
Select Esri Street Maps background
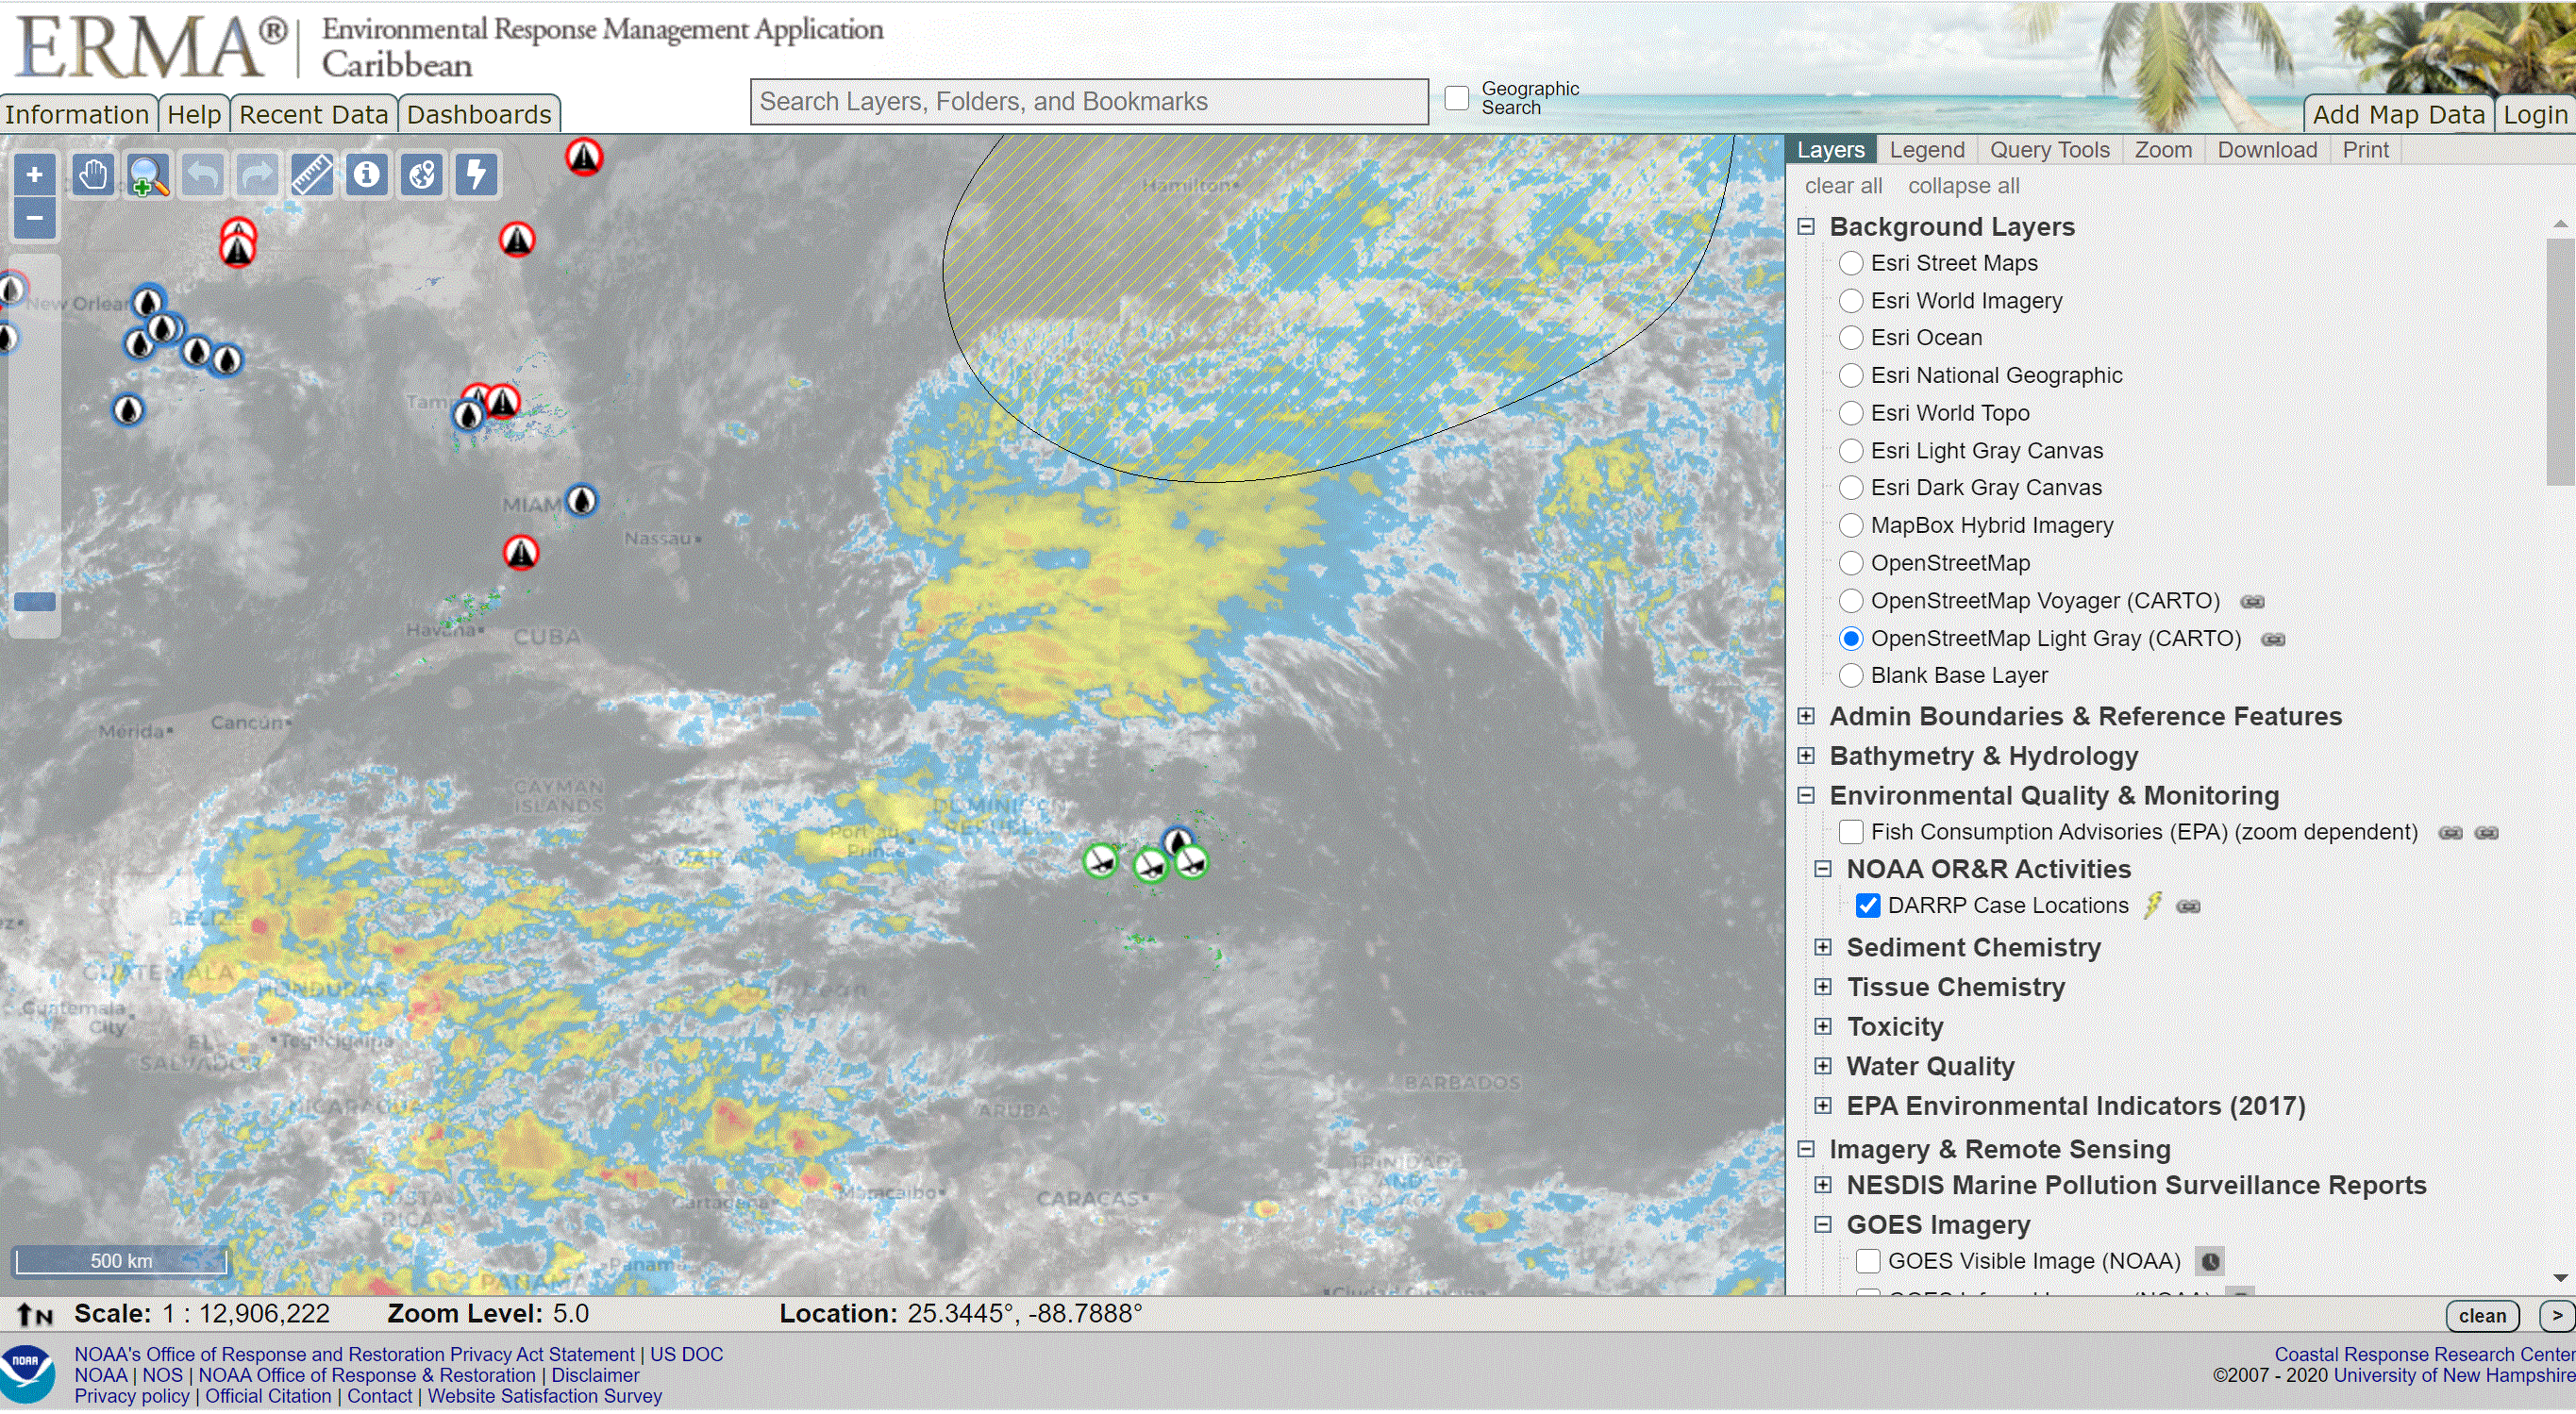pos(1851,263)
